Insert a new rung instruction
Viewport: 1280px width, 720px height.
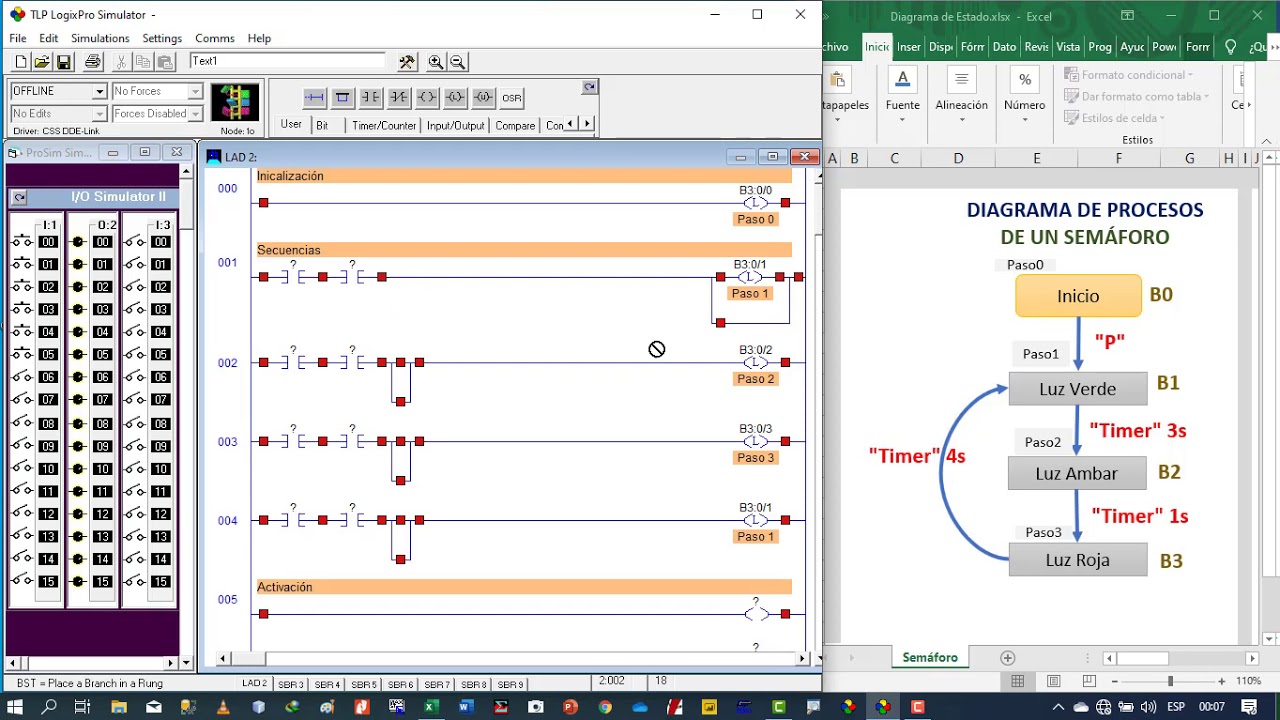point(314,97)
